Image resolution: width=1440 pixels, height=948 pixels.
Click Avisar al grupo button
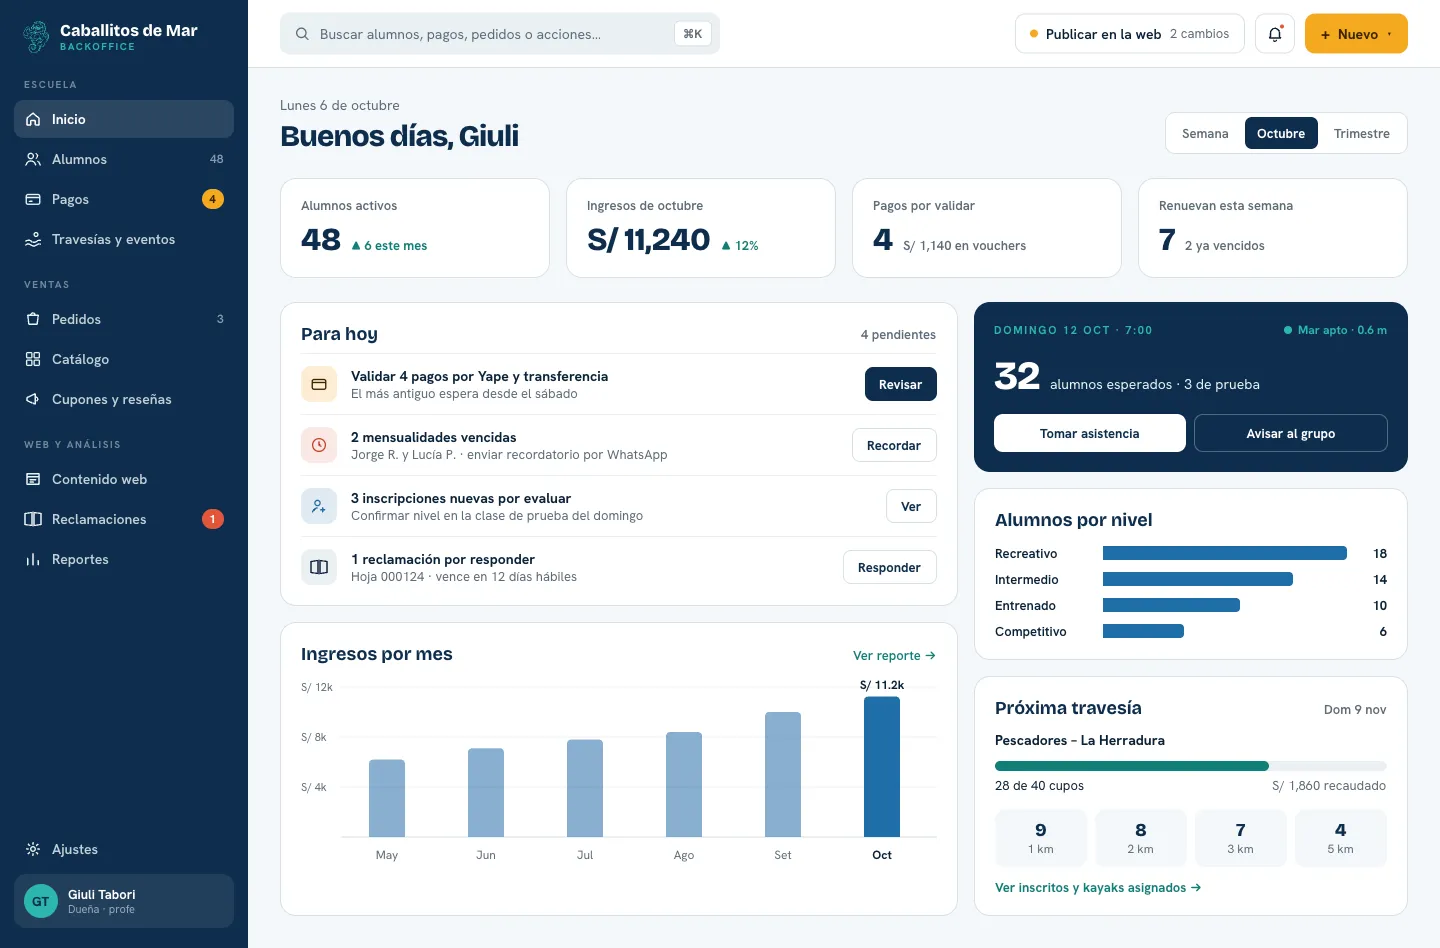tap(1291, 433)
